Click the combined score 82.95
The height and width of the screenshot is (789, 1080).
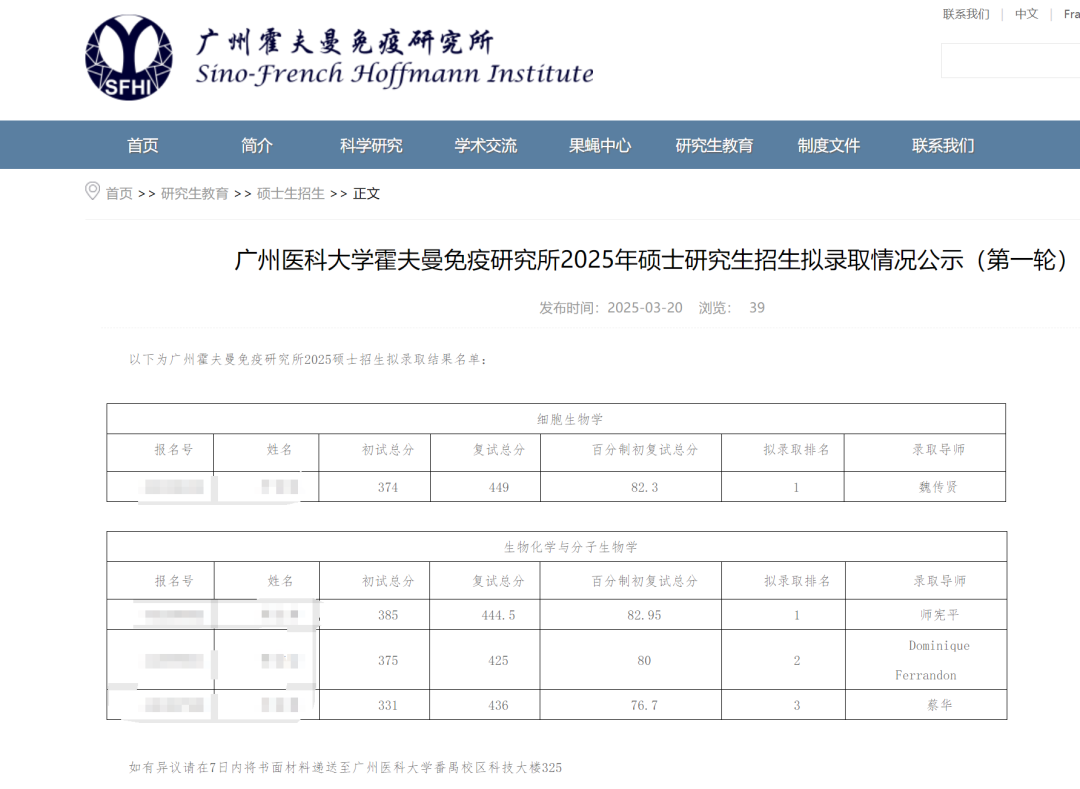click(x=644, y=615)
